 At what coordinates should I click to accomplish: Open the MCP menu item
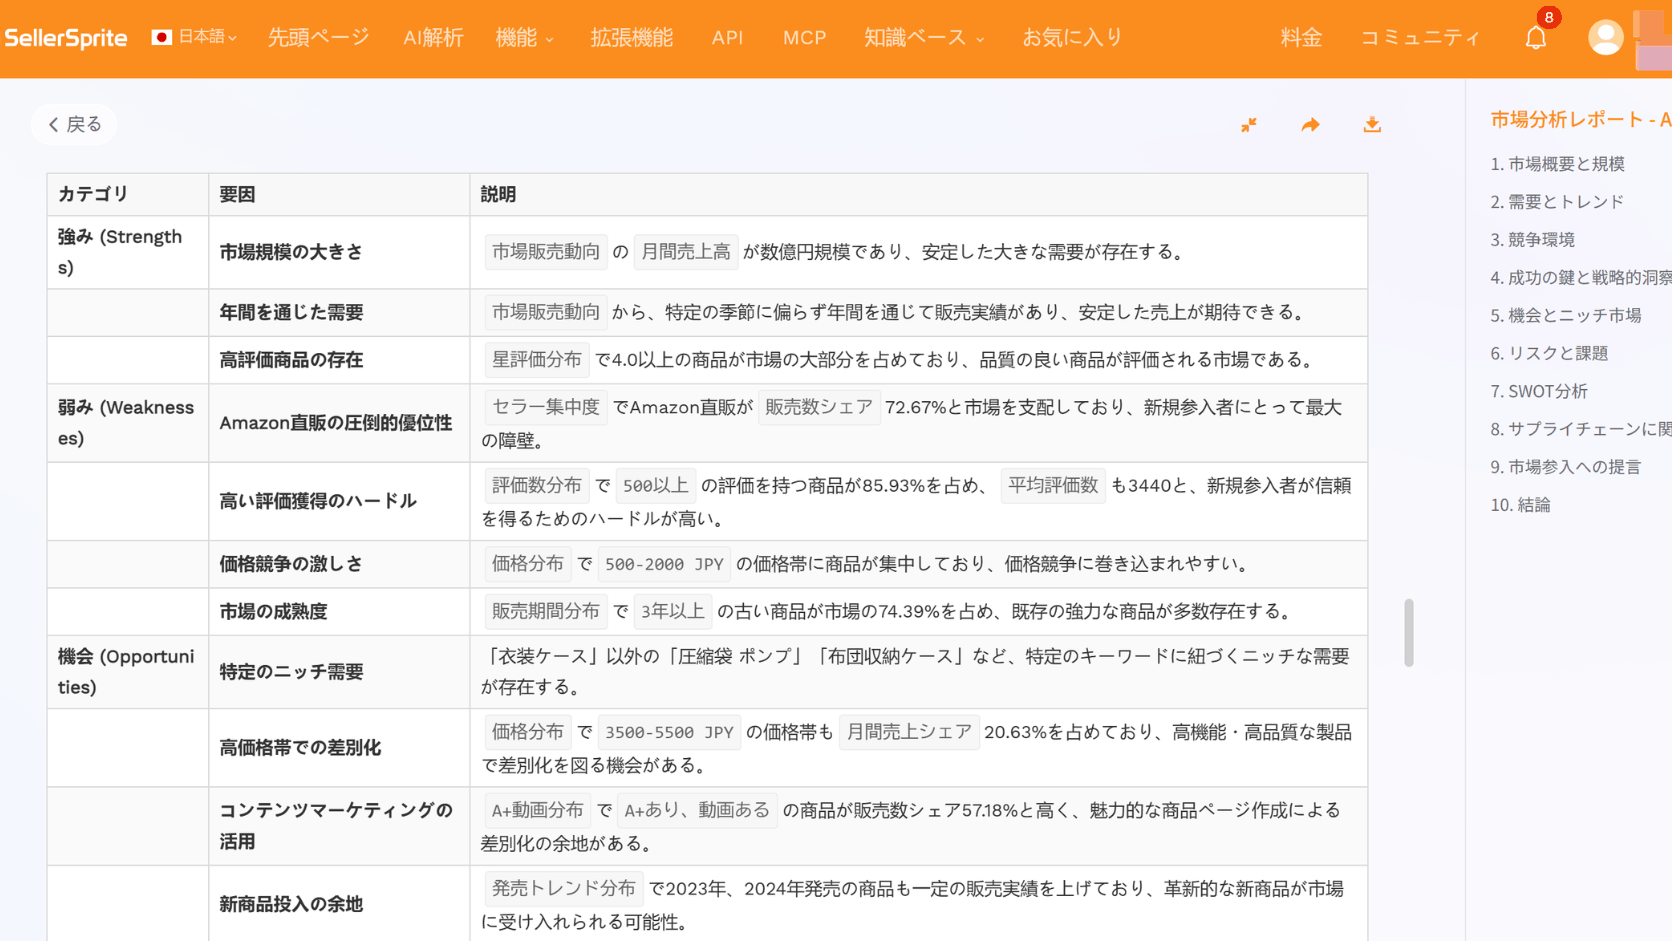click(804, 38)
